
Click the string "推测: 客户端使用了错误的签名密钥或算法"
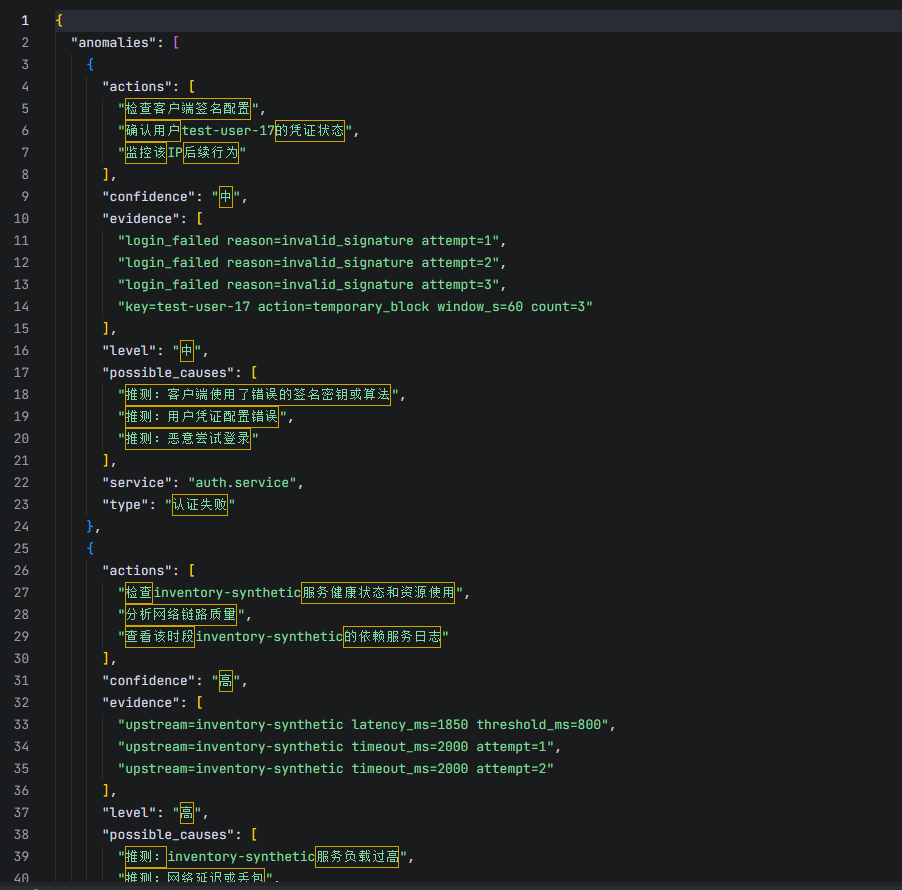(x=258, y=395)
